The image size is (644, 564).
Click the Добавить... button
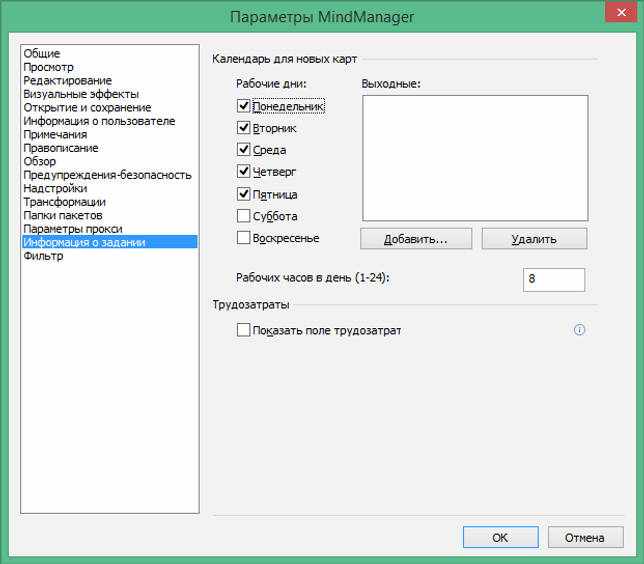point(416,239)
